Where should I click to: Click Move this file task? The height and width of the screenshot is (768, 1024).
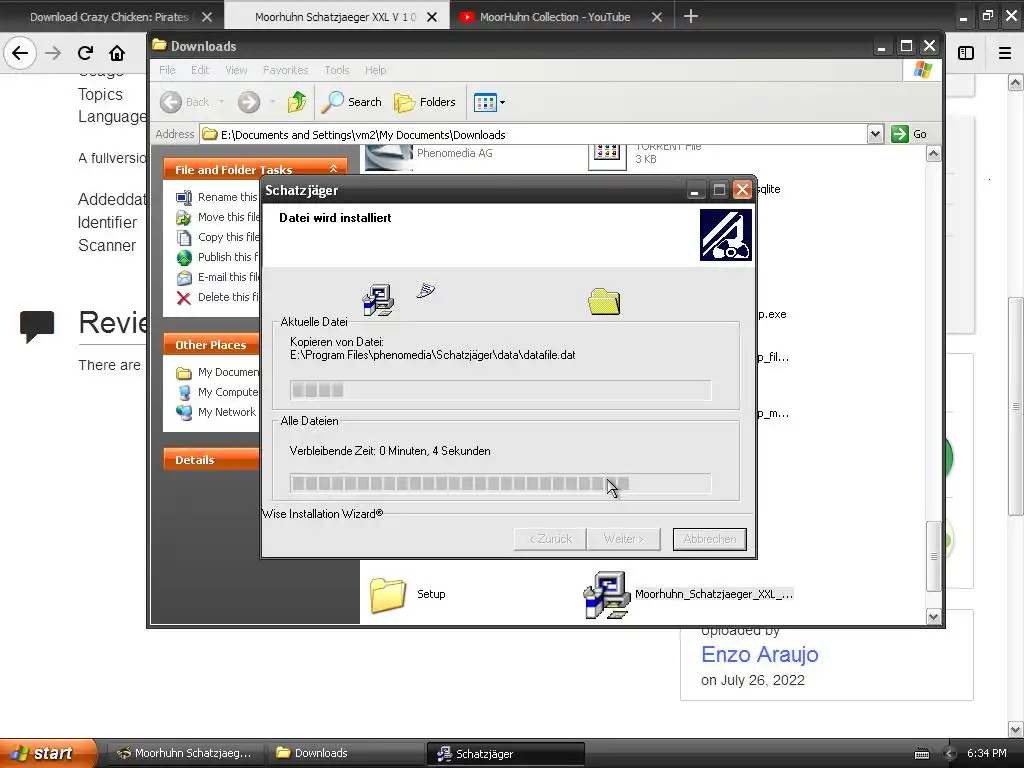(217, 217)
